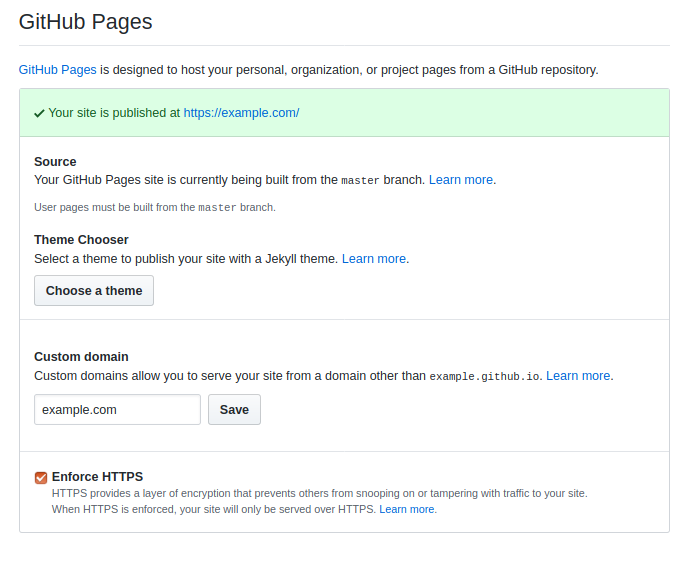Open the GitHub Pages link in the intro text

coord(57,70)
